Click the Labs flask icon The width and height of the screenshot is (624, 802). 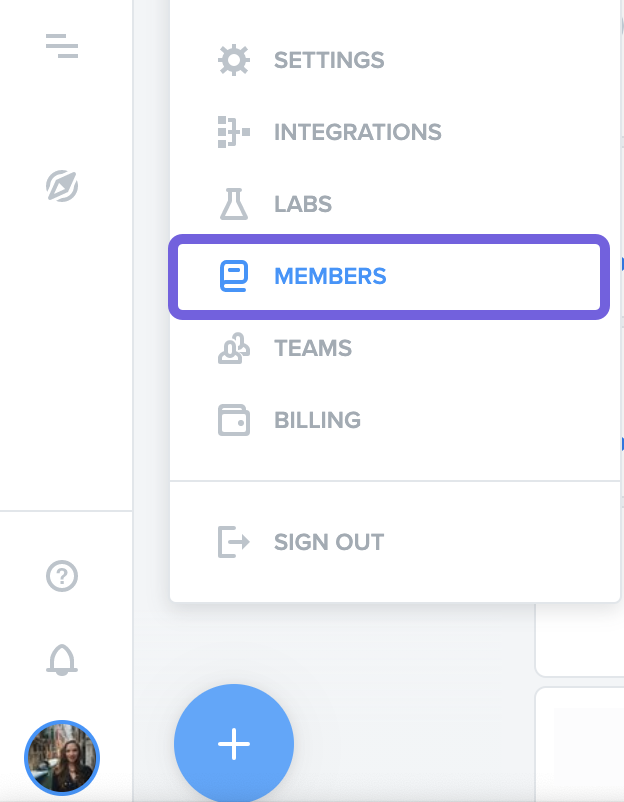pyautogui.click(x=234, y=204)
